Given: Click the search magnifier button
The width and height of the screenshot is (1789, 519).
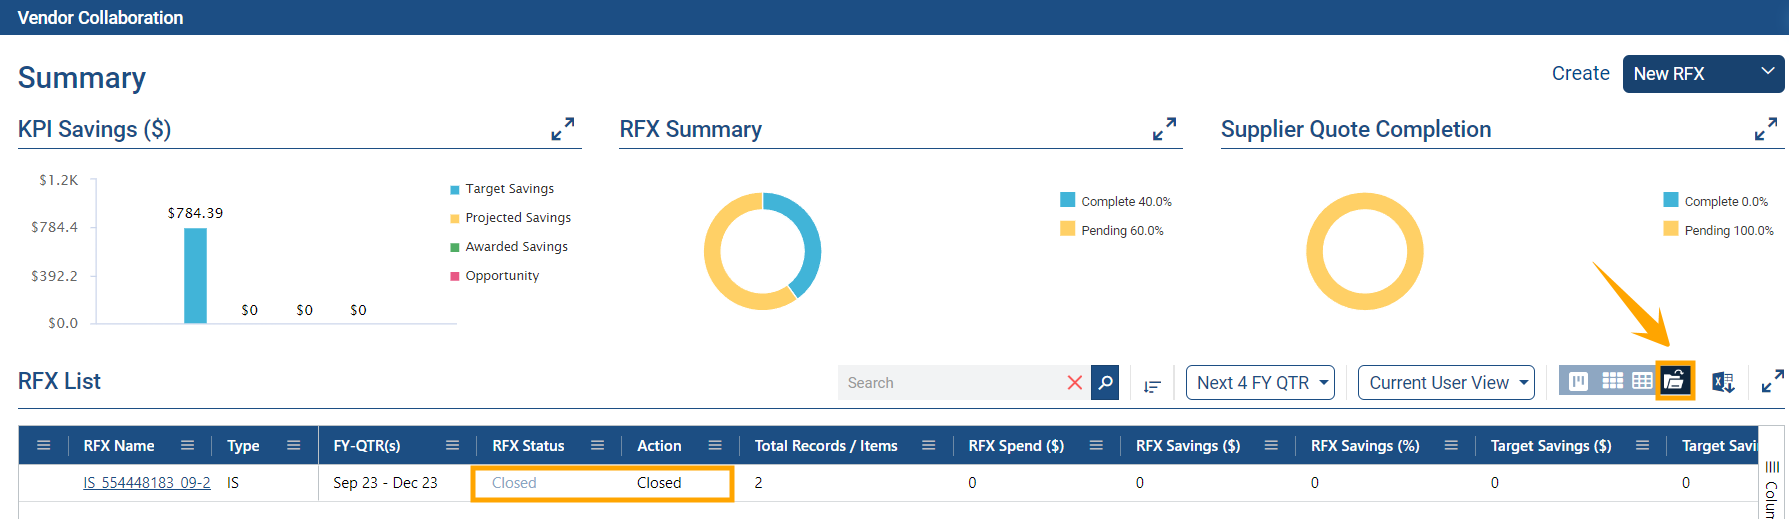Looking at the screenshot, I should [x=1105, y=382].
